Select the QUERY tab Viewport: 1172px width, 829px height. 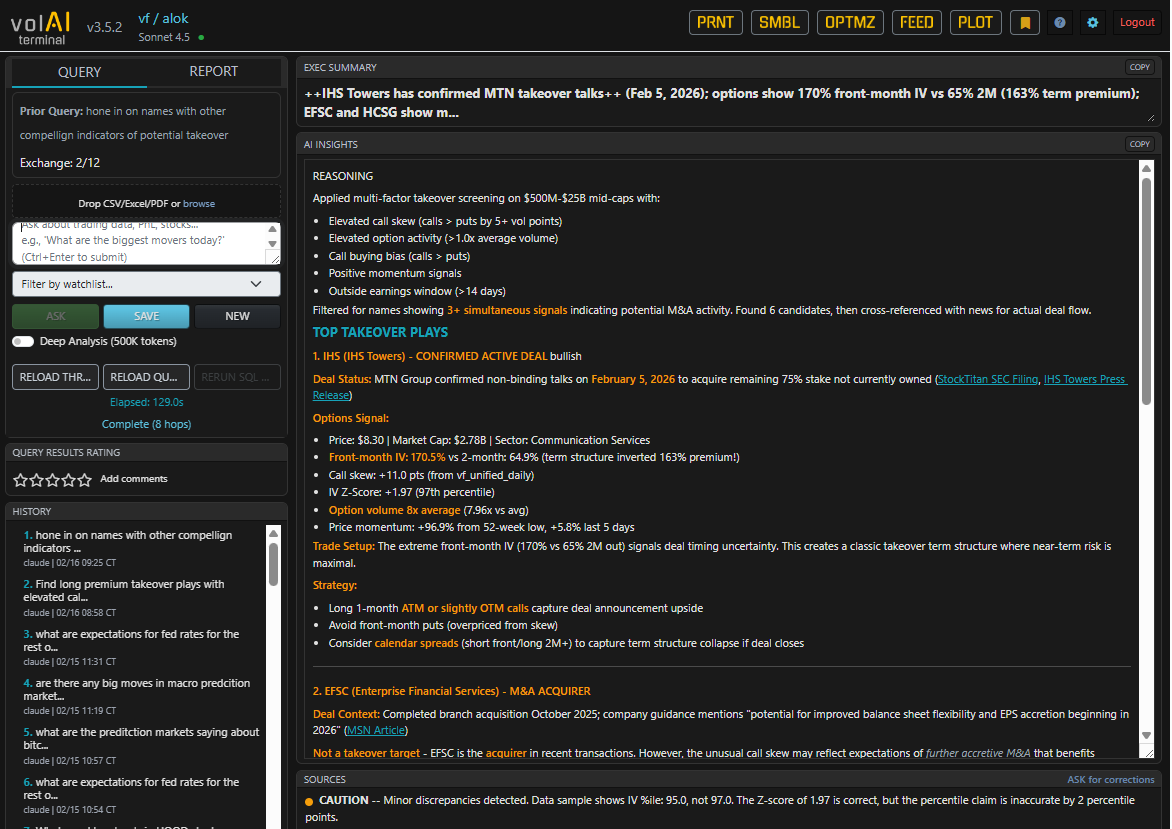pos(79,72)
